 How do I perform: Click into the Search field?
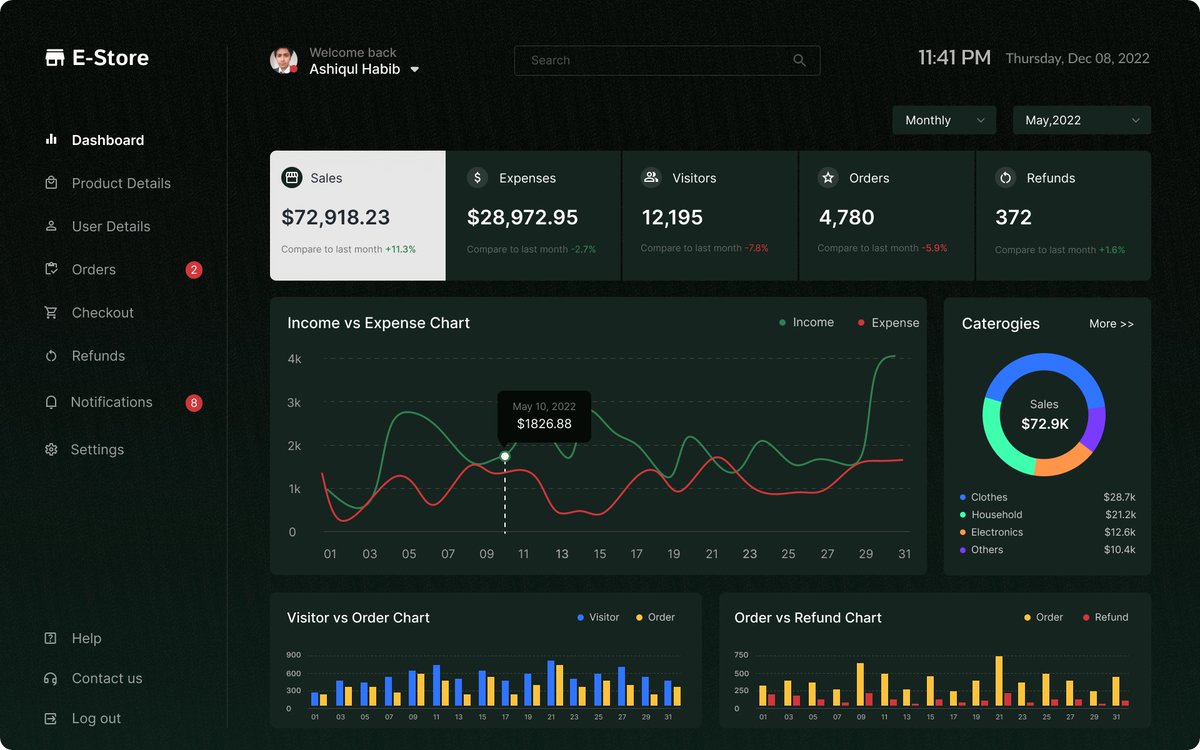pos(667,60)
